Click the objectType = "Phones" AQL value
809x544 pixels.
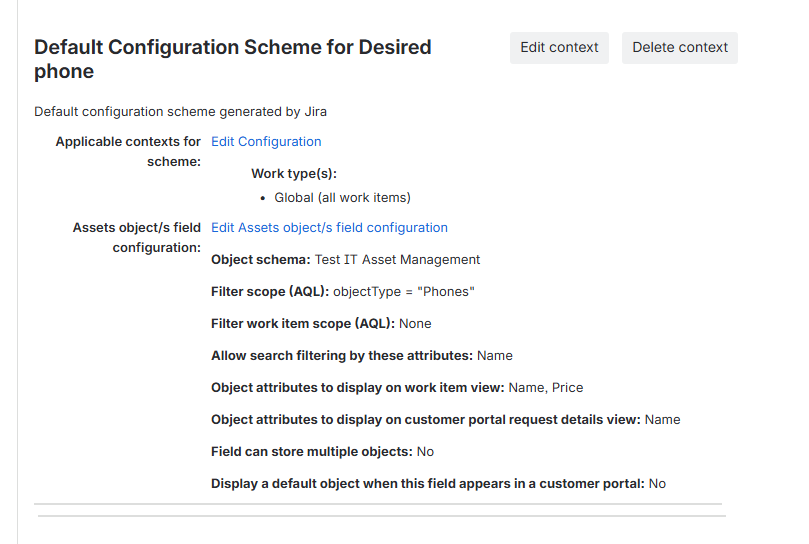click(x=404, y=292)
